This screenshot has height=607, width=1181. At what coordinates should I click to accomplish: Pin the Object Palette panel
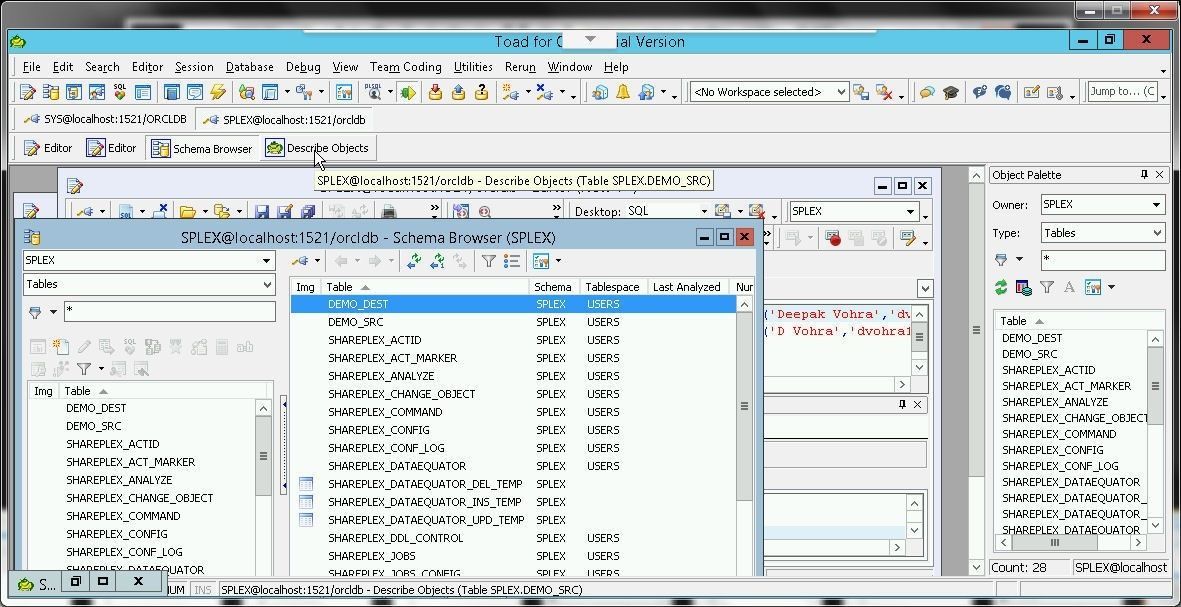[x=1144, y=175]
